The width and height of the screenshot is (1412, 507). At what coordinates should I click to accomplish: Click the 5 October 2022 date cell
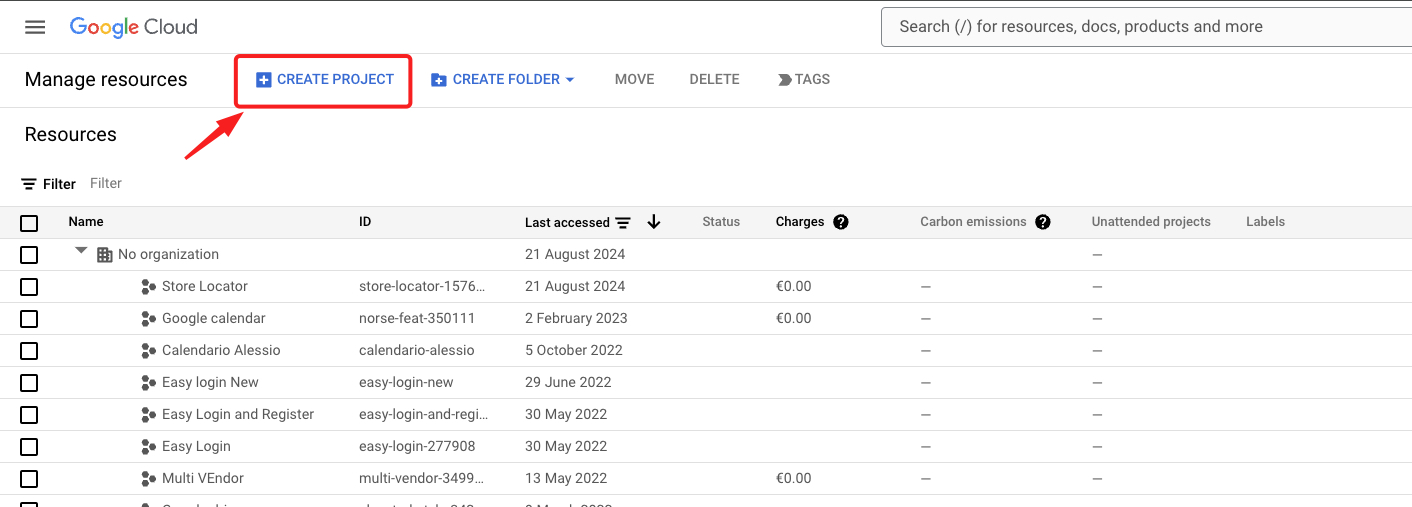574,351
